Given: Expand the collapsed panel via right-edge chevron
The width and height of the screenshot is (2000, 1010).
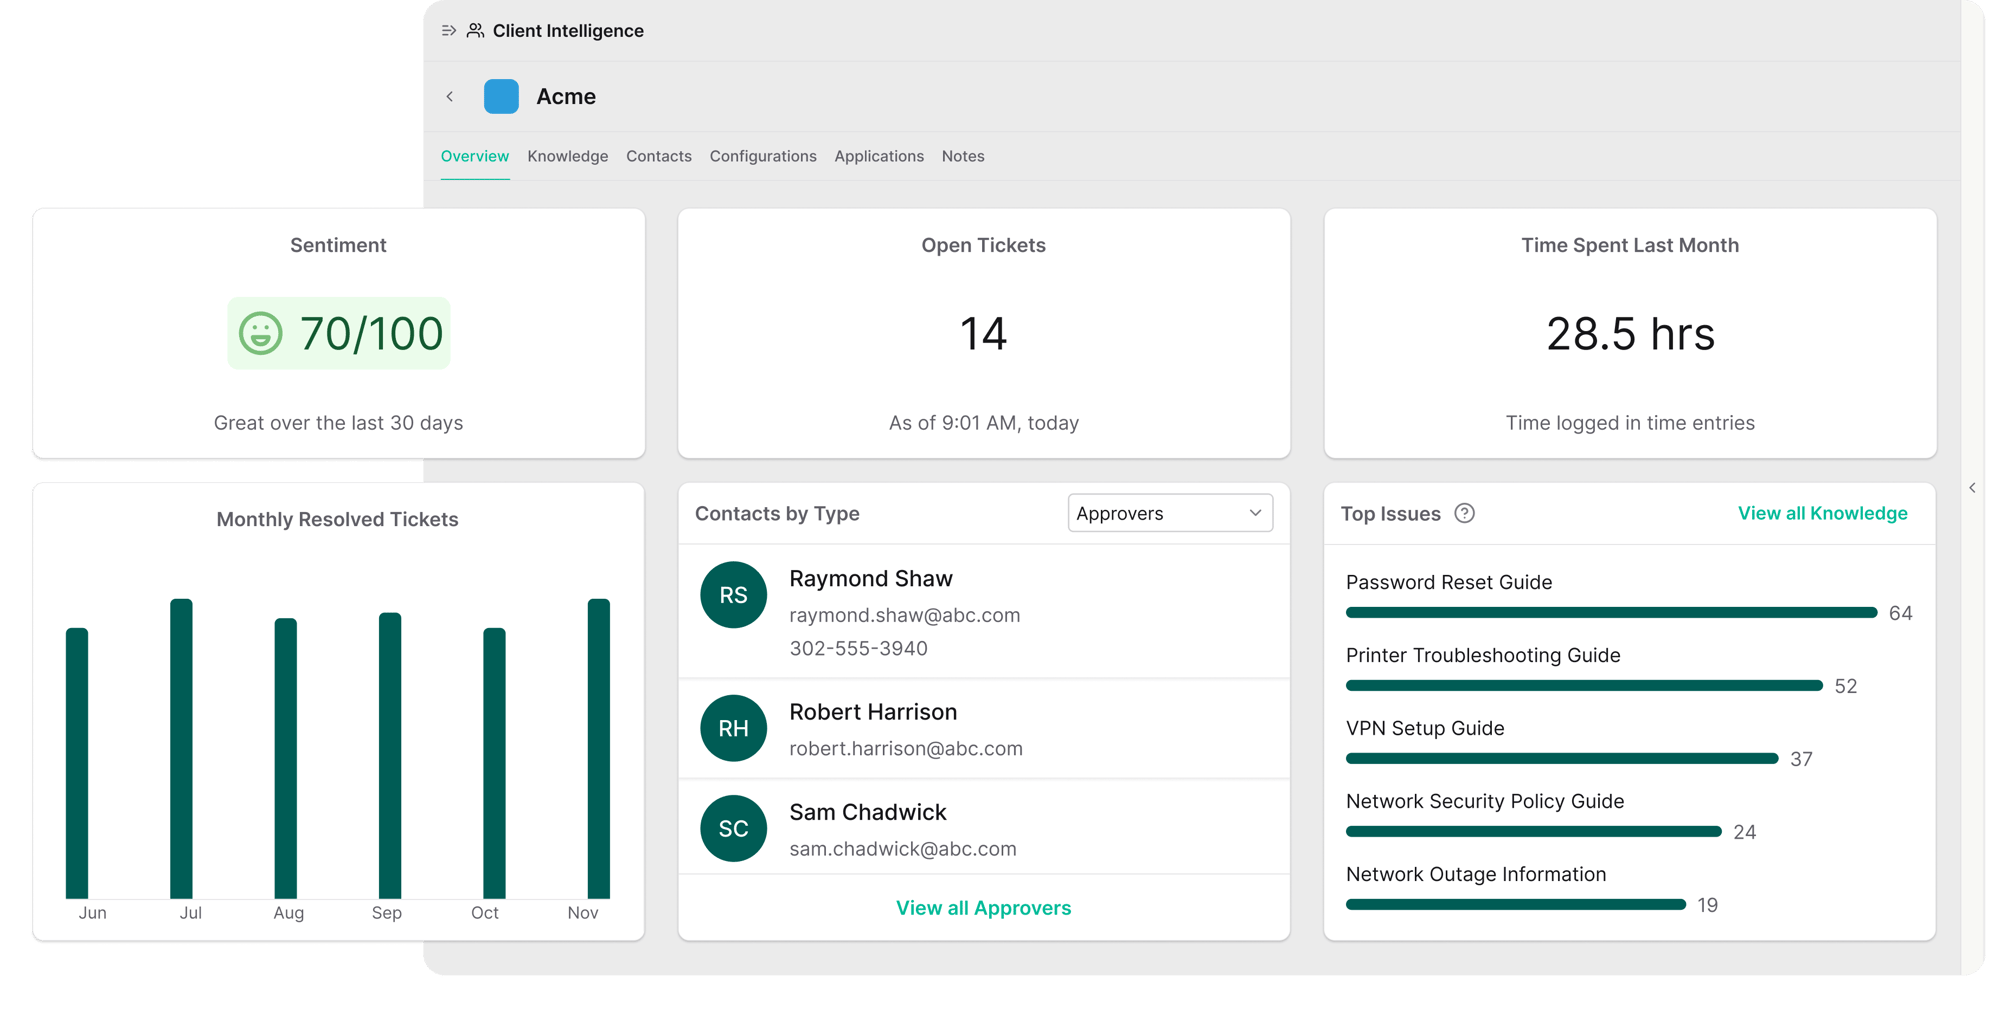Looking at the screenshot, I should 1972,488.
